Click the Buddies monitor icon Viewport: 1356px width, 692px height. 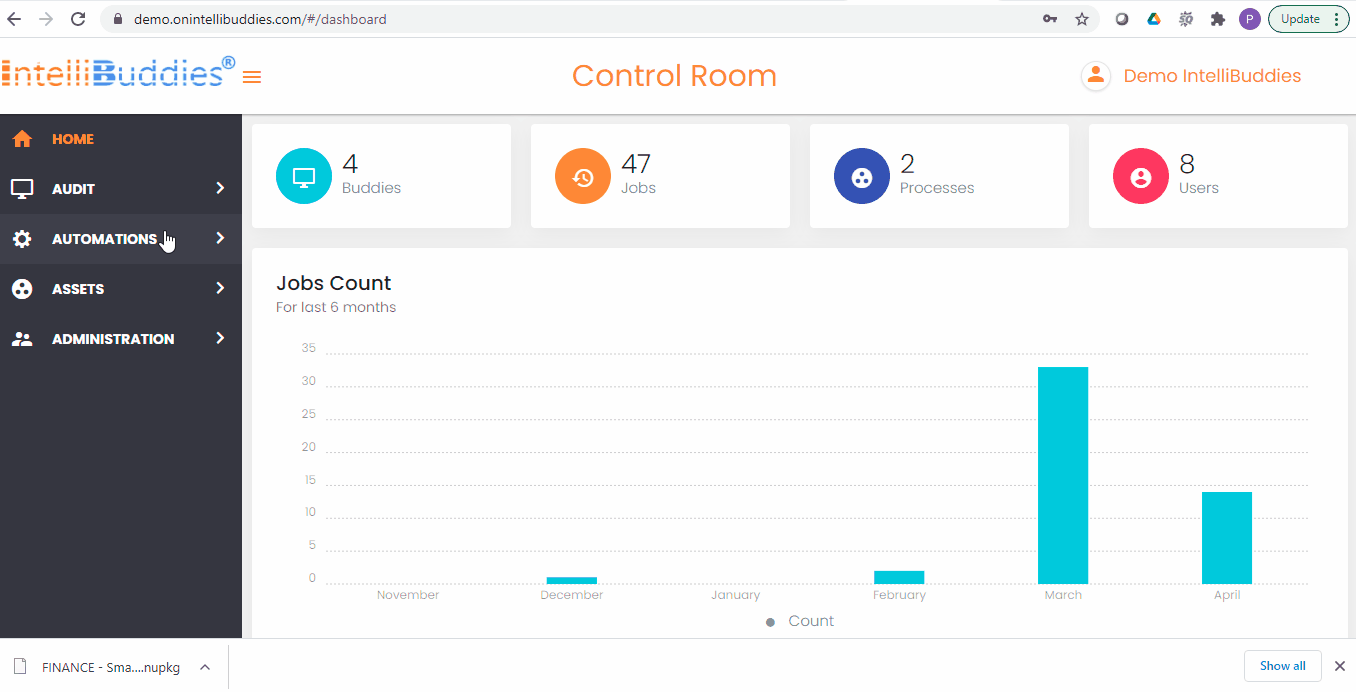click(x=303, y=175)
